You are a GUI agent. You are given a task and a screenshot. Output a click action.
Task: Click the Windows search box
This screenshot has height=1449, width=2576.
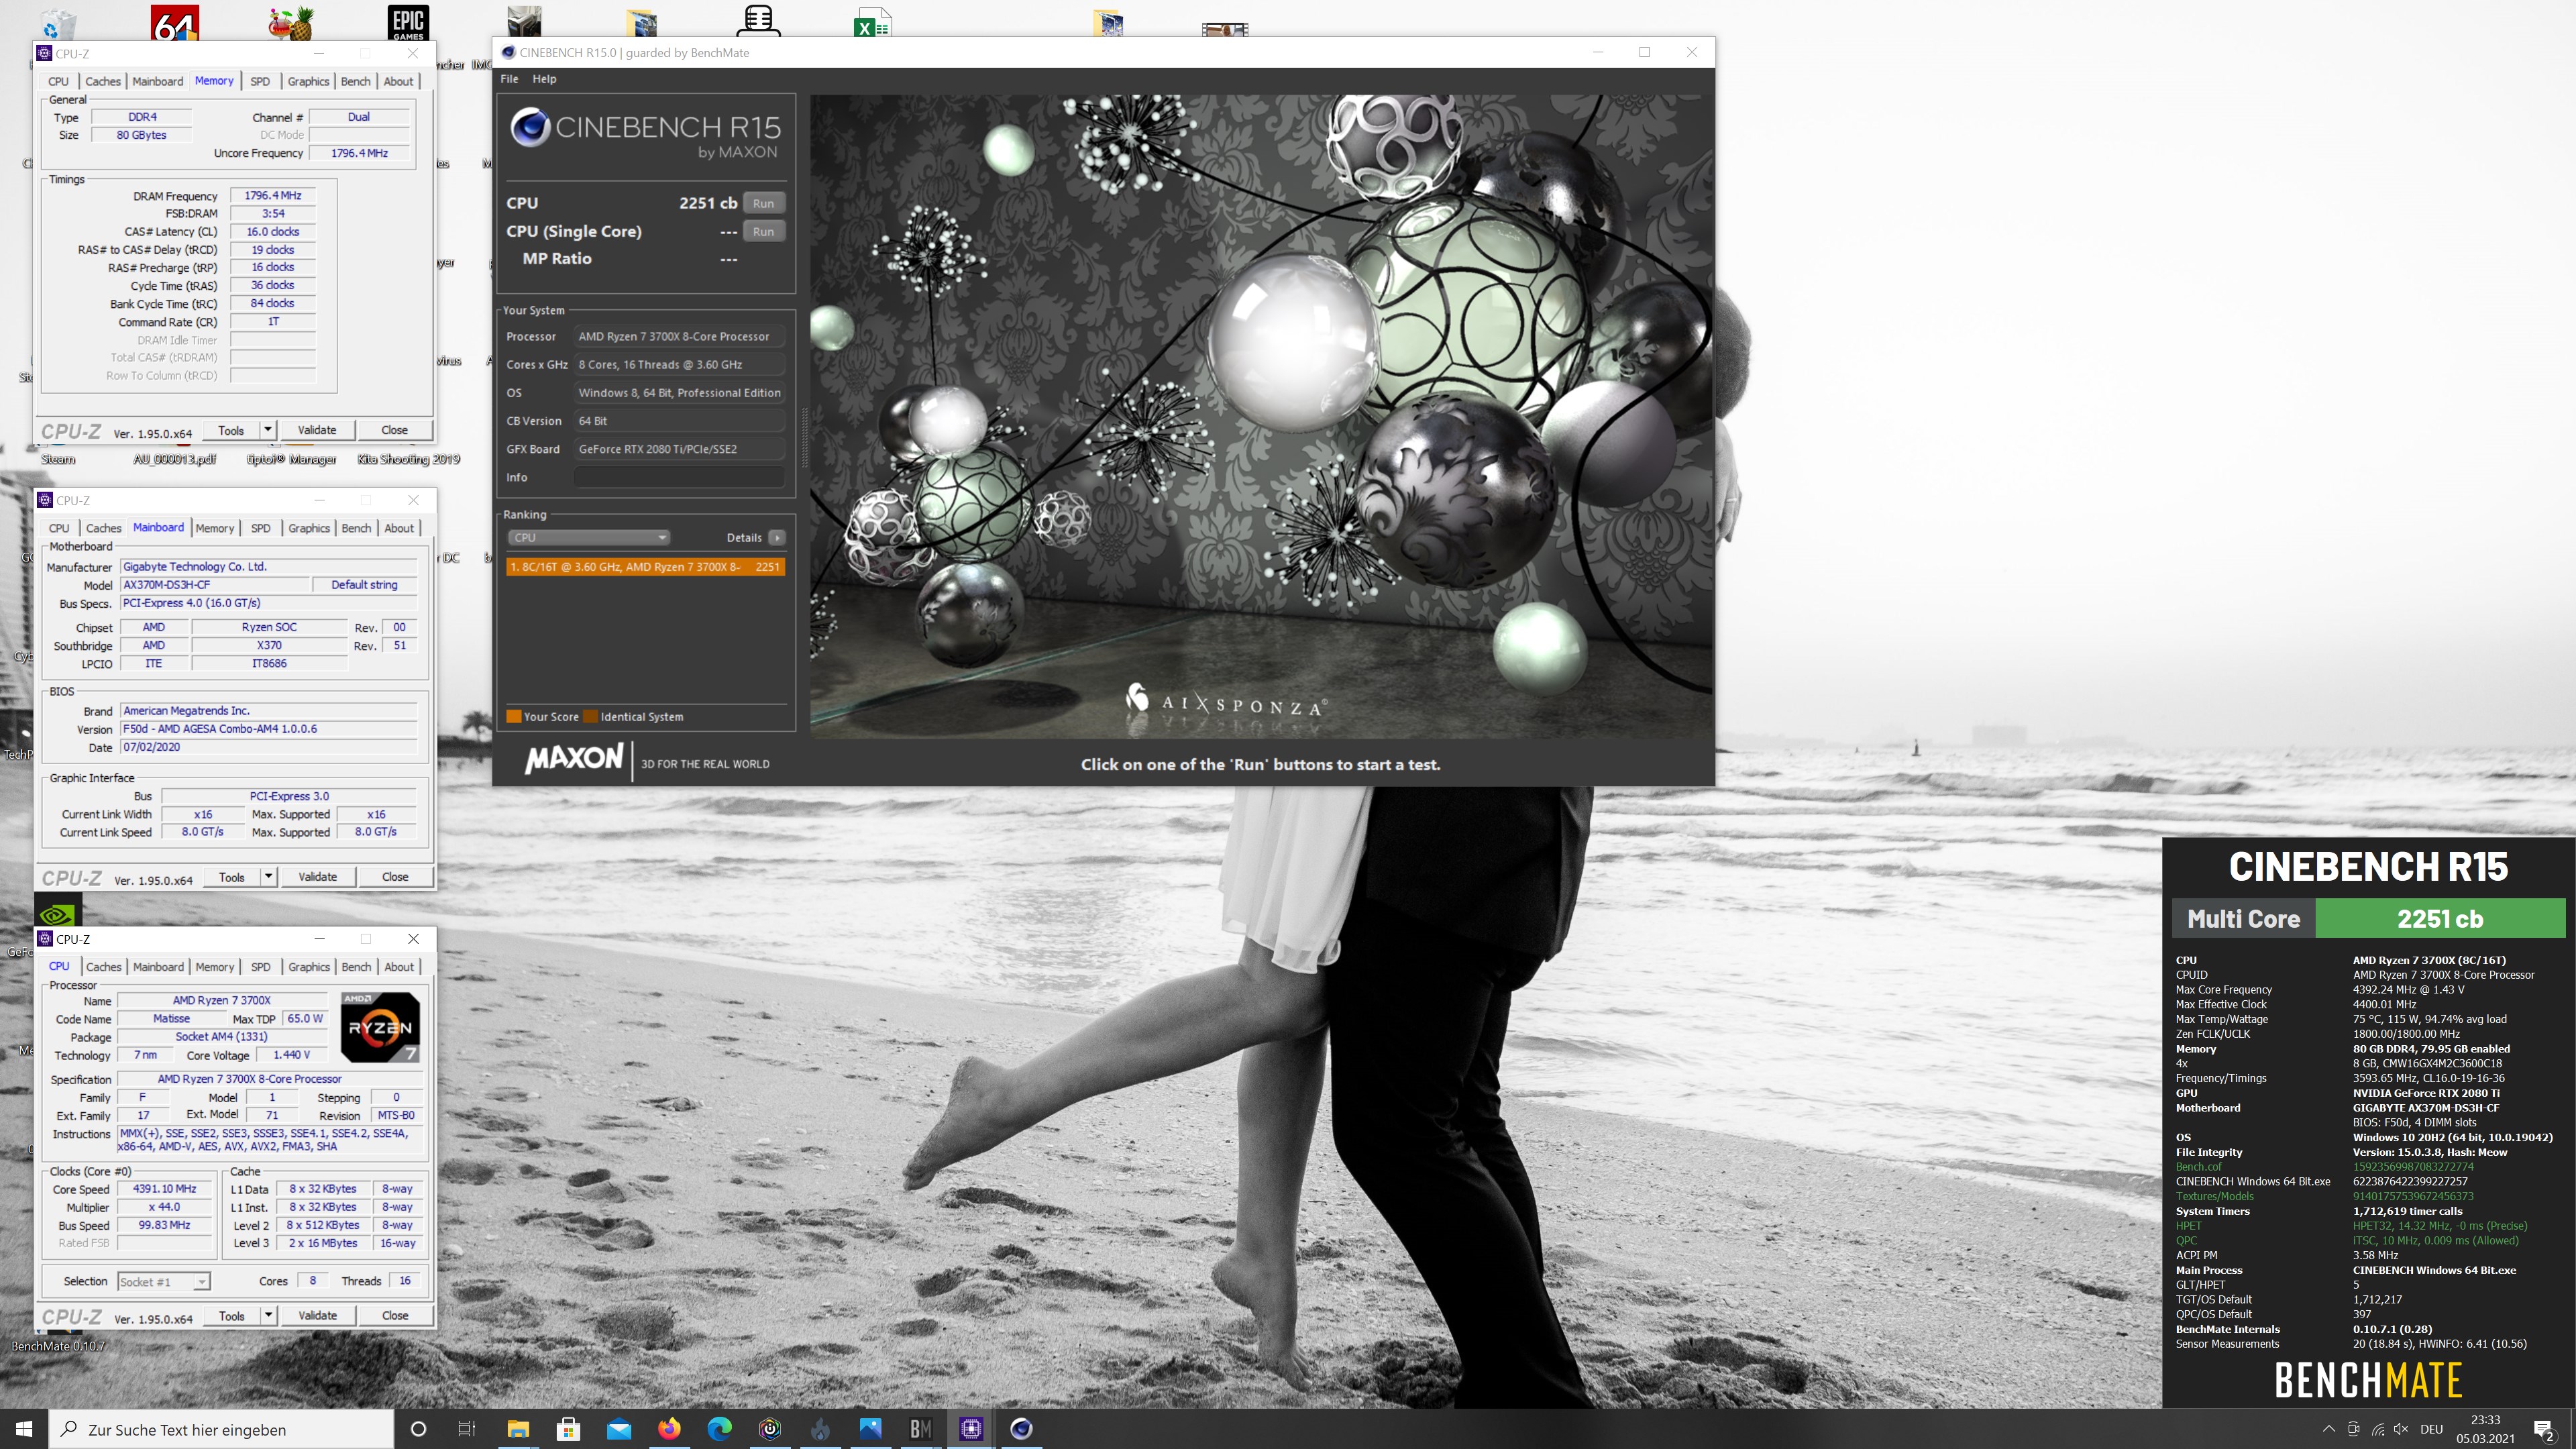pyautogui.click(x=221, y=1429)
